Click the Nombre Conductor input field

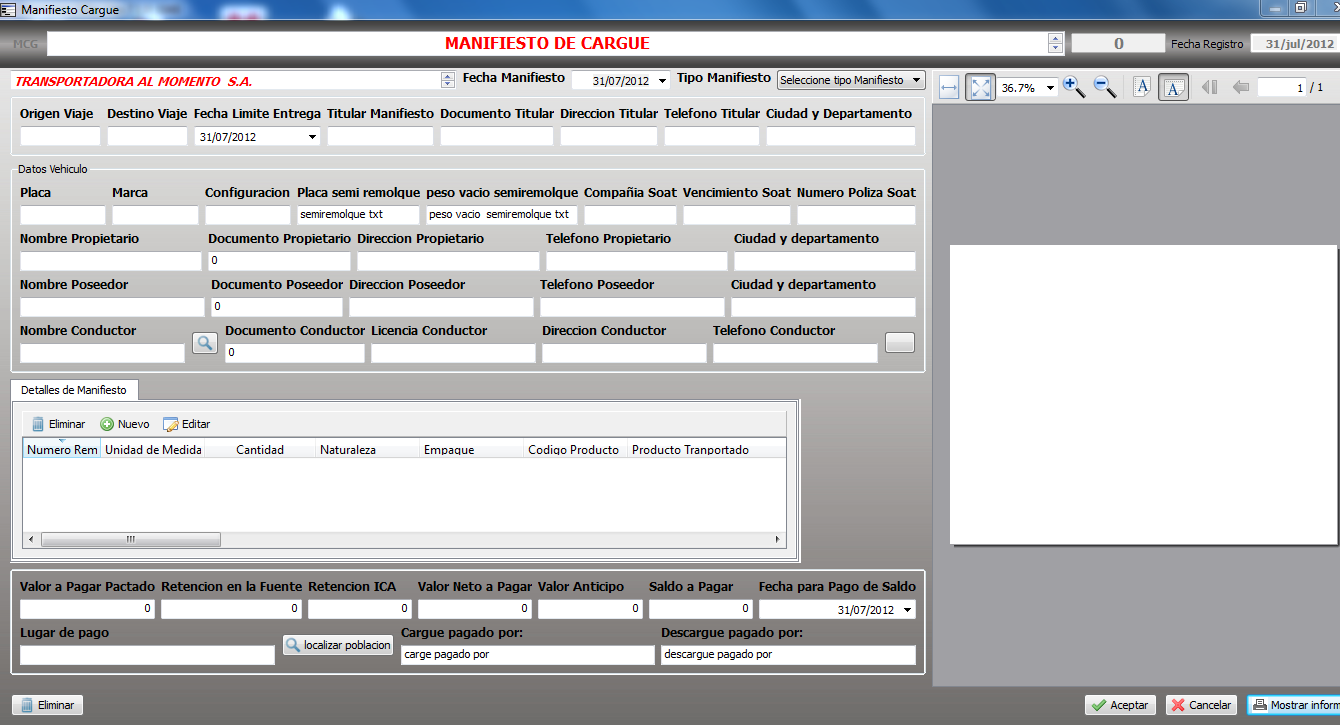point(103,353)
